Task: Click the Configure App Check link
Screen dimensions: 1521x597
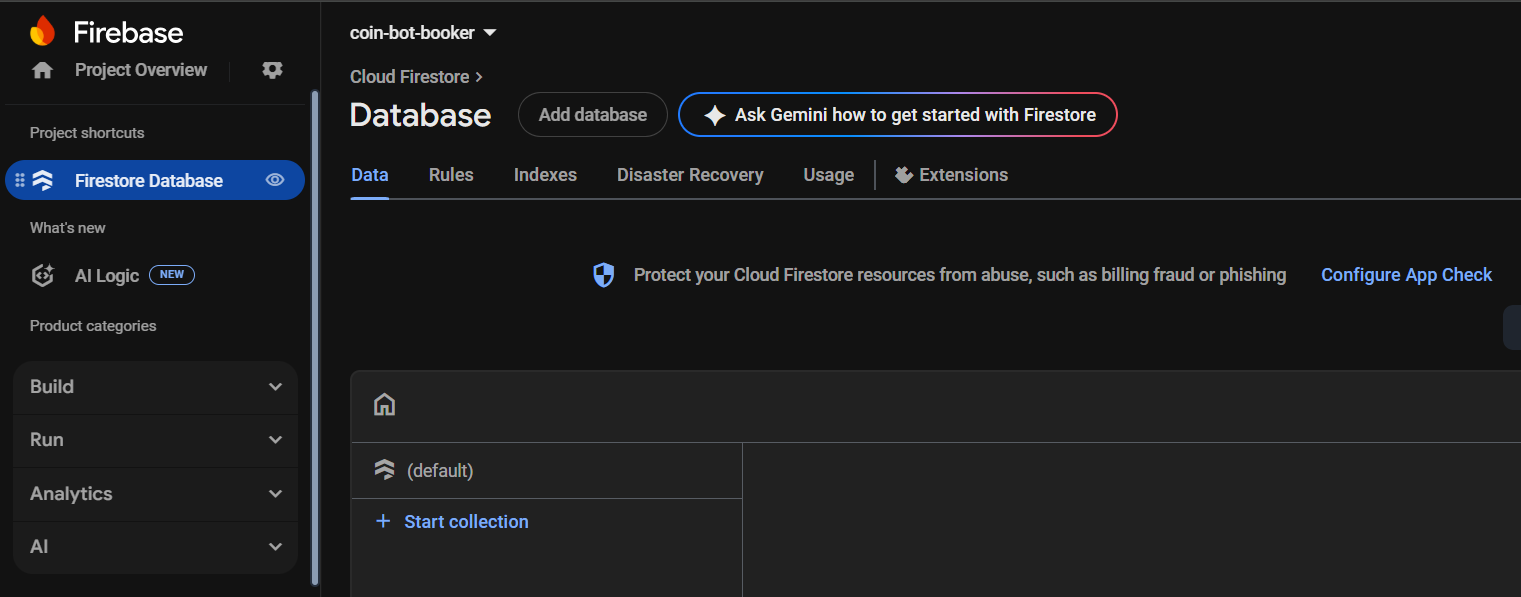Action: pos(1406,275)
